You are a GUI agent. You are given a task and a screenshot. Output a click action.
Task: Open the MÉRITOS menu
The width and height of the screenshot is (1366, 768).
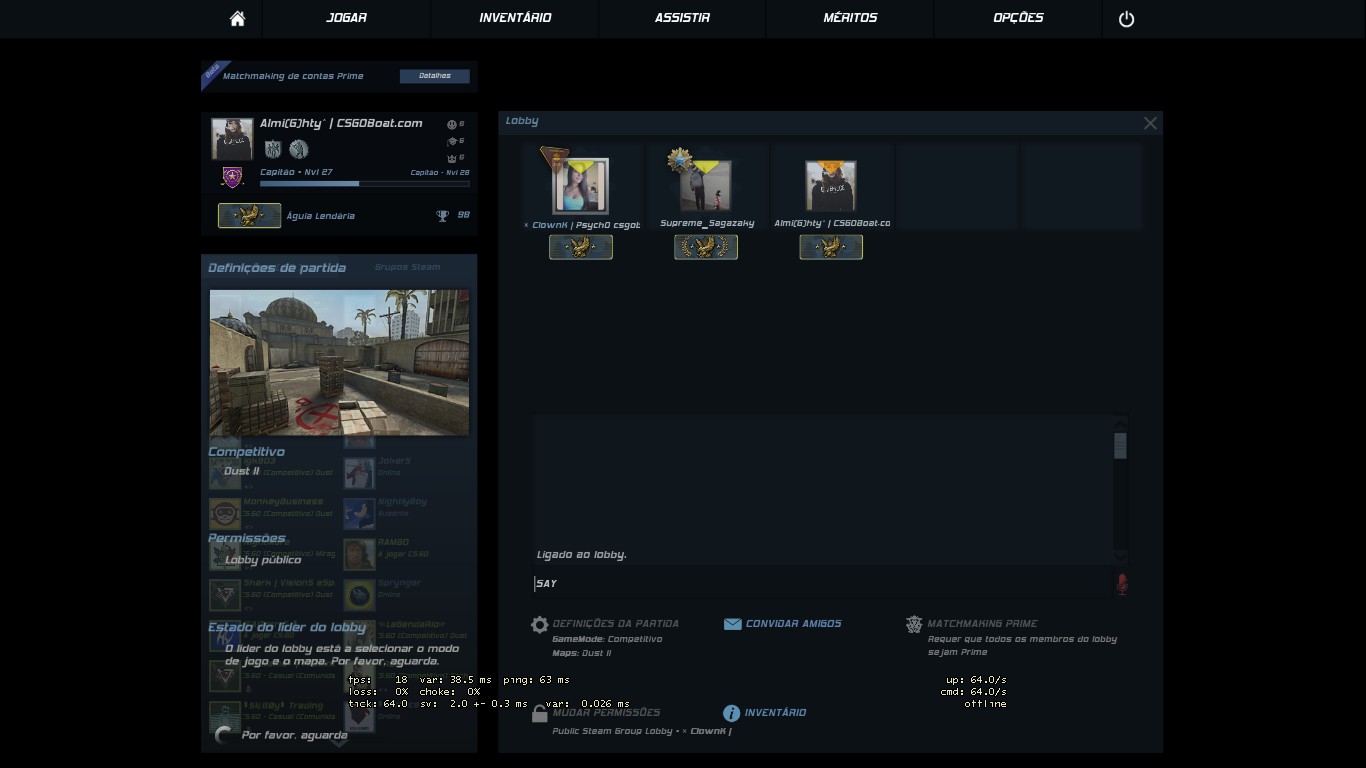[x=850, y=18]
